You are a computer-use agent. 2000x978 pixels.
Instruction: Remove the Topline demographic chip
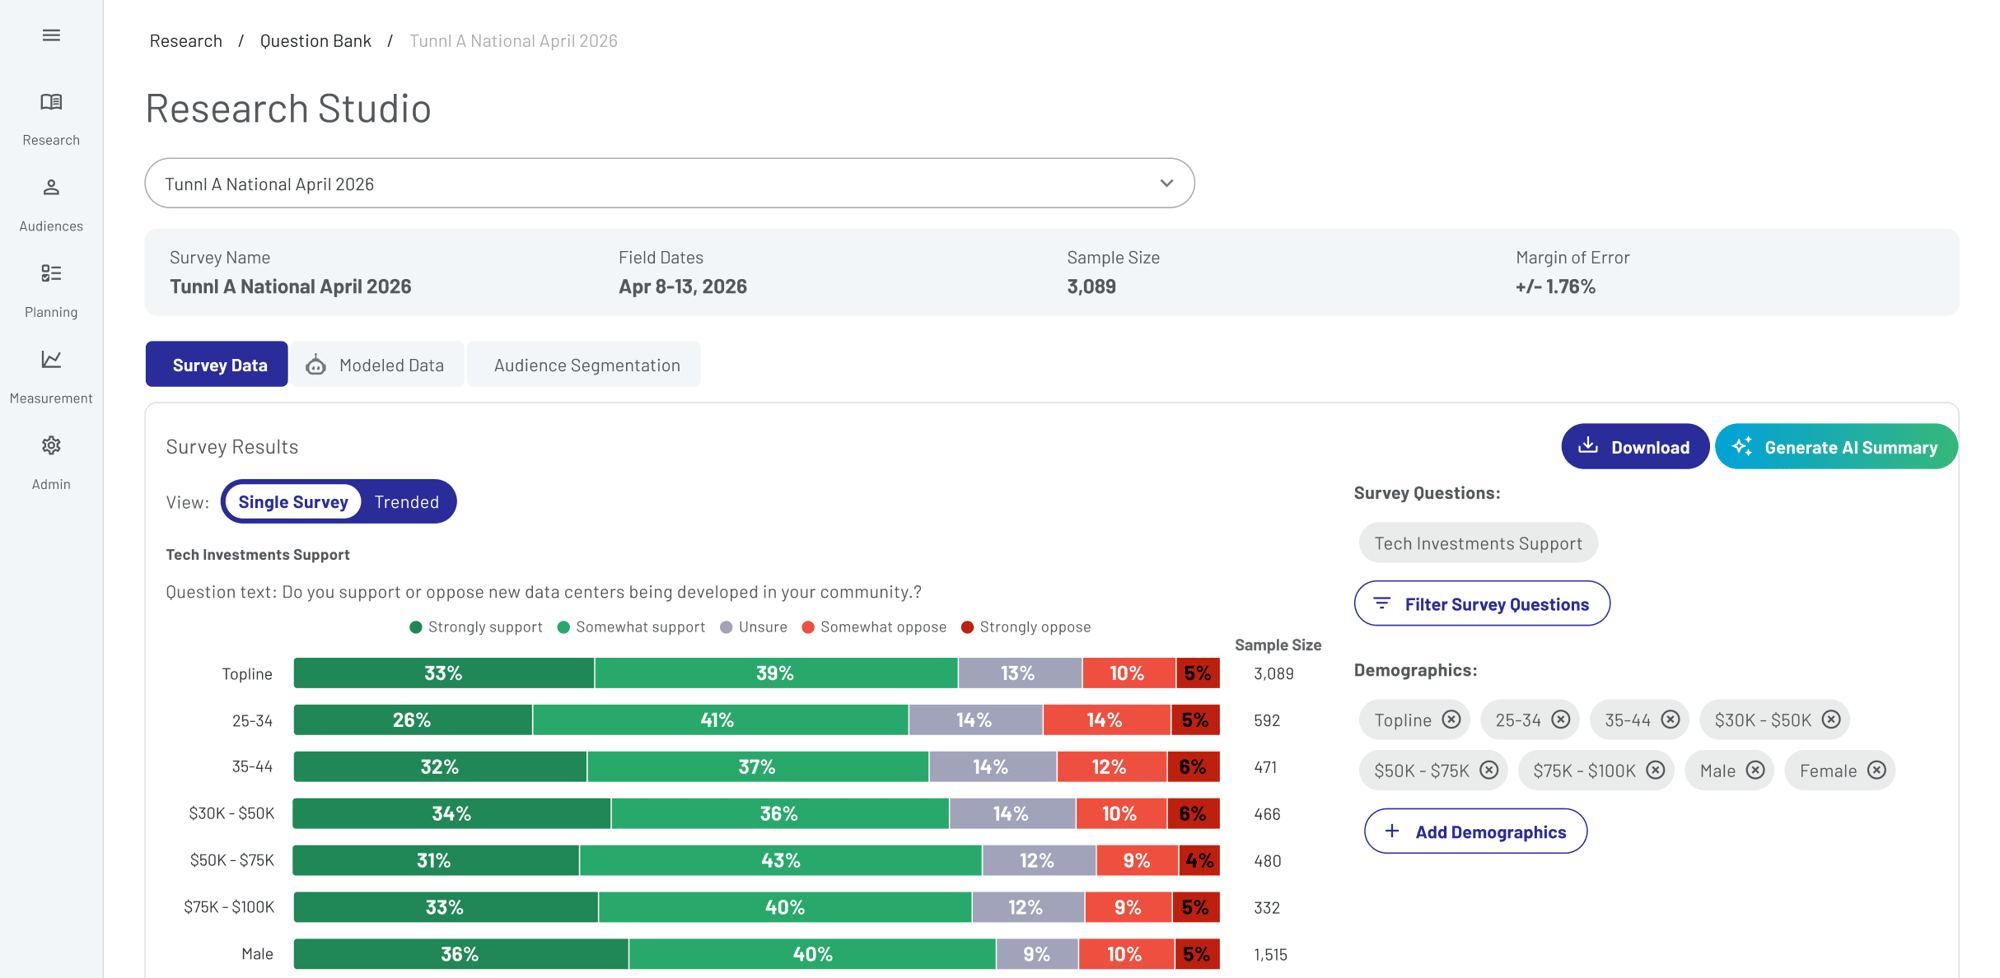tap(1451, 720)
